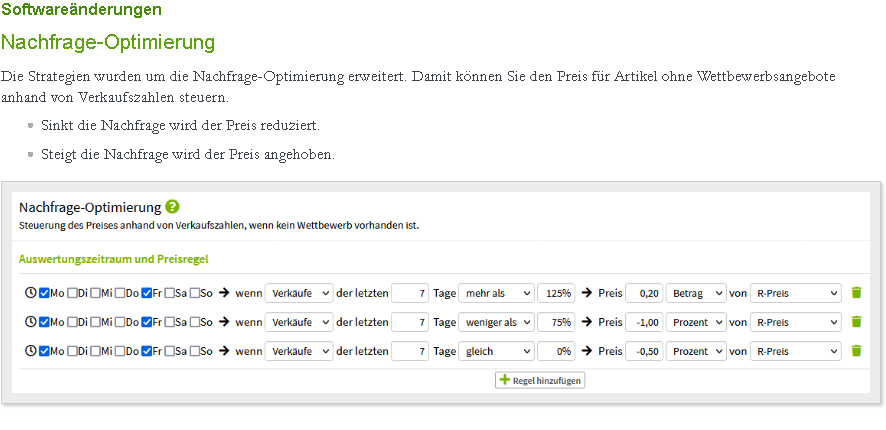
Task: Click the green help question mark icon
Action: coord(172,207)
